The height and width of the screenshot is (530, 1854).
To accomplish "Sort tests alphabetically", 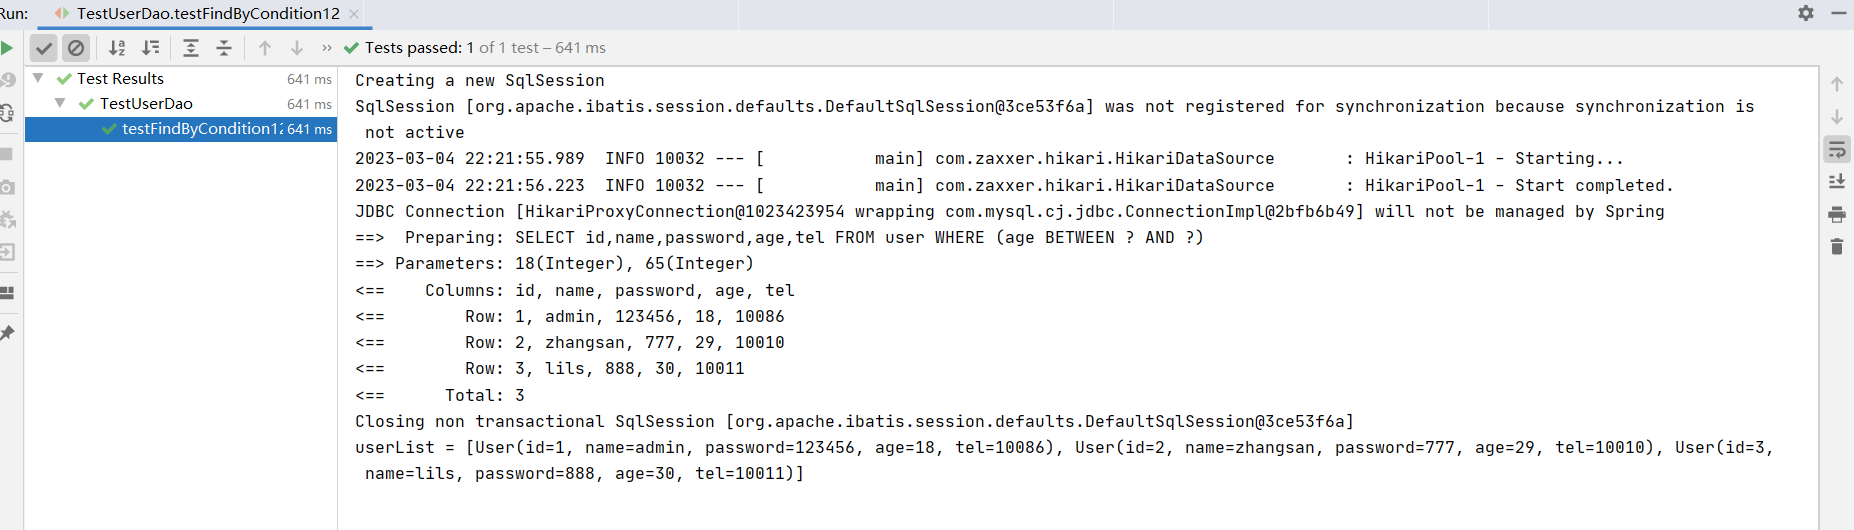I will click(117, 48).
